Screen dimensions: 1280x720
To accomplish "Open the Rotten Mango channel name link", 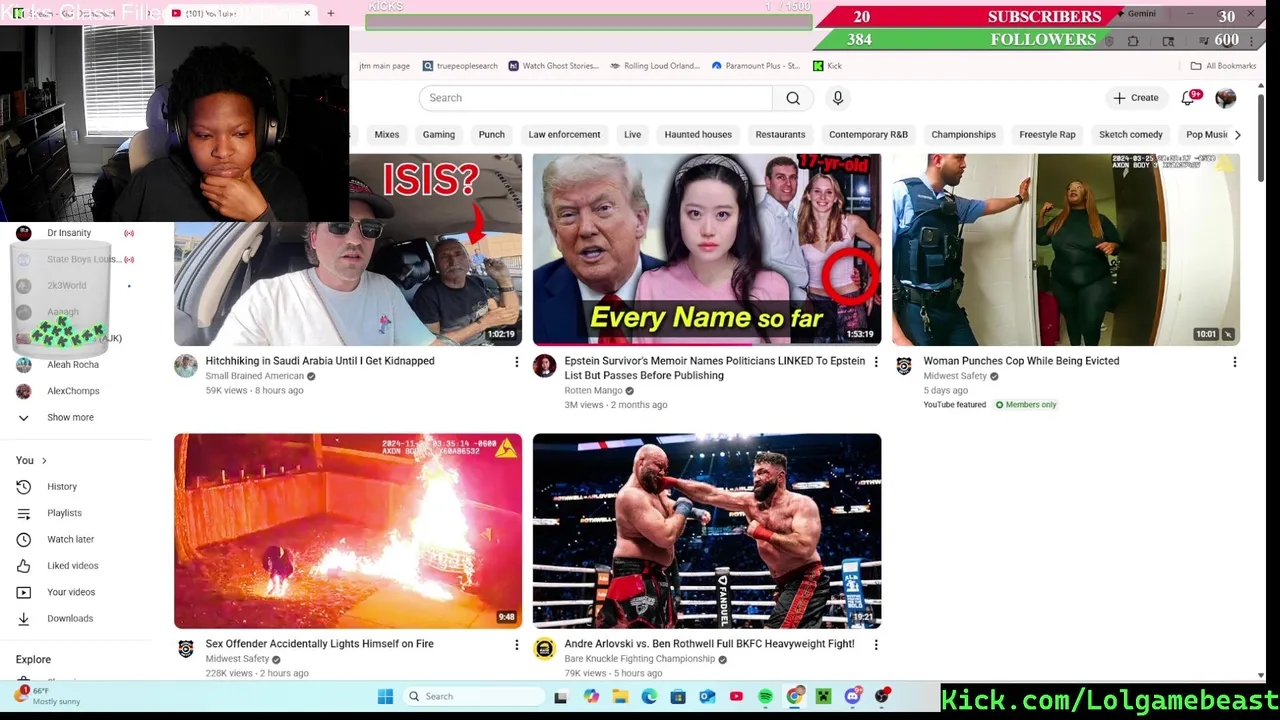I will 593,391.
